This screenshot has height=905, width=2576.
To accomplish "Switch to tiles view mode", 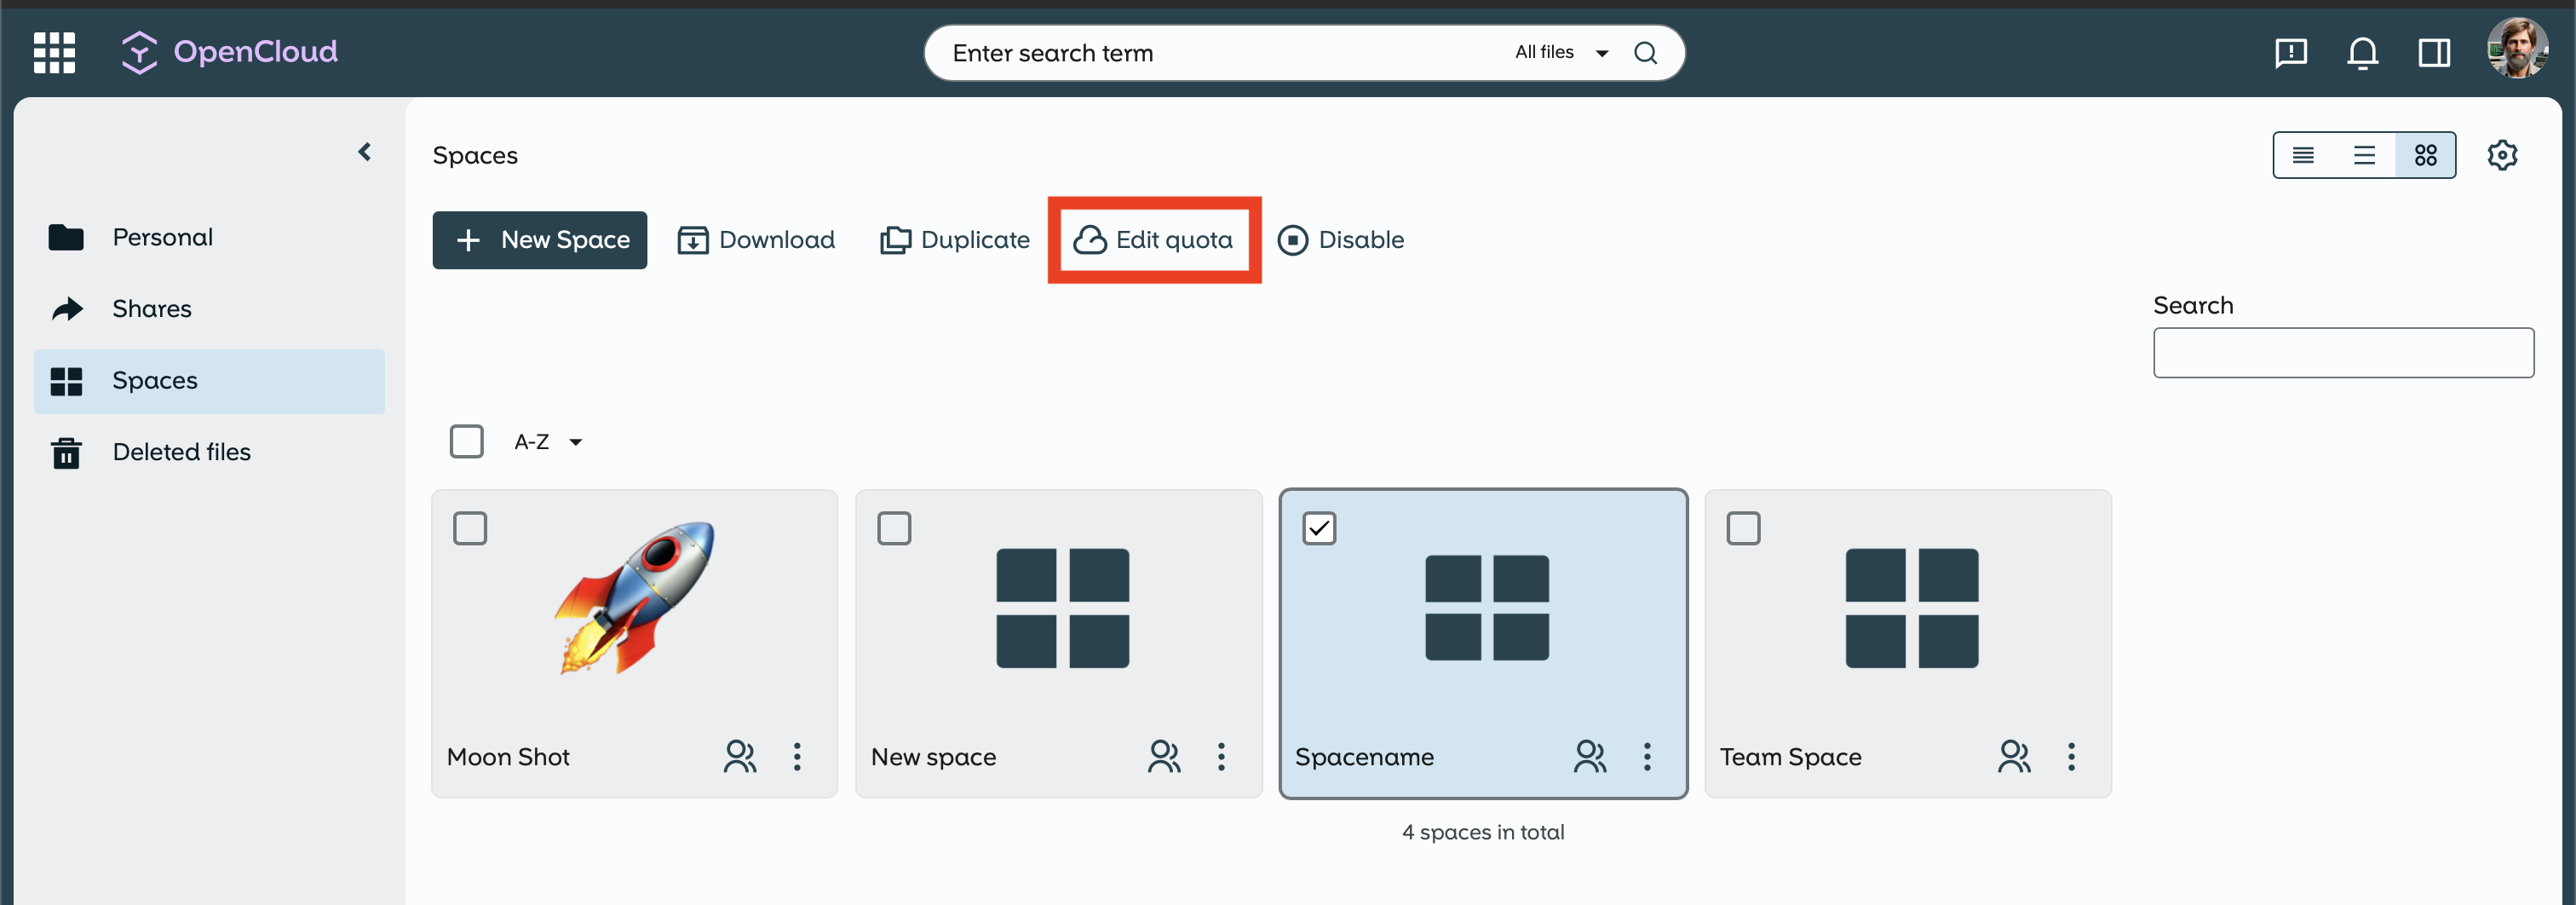I will [x=2425, y=155].
